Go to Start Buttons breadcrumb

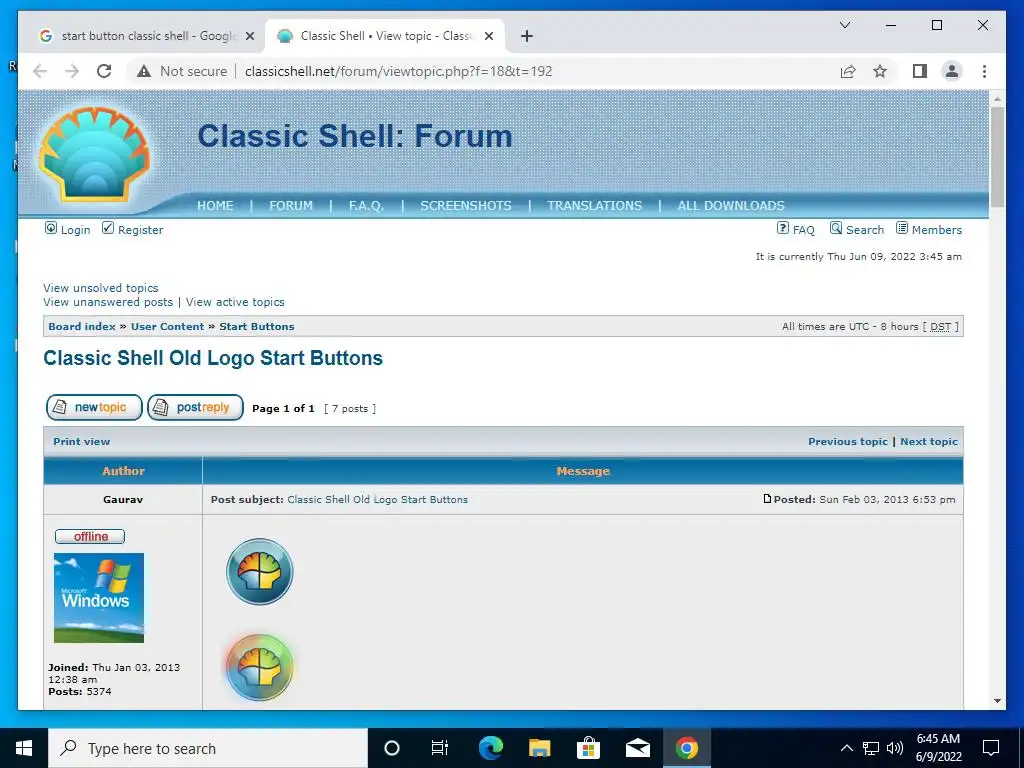[x=257, y=327]
